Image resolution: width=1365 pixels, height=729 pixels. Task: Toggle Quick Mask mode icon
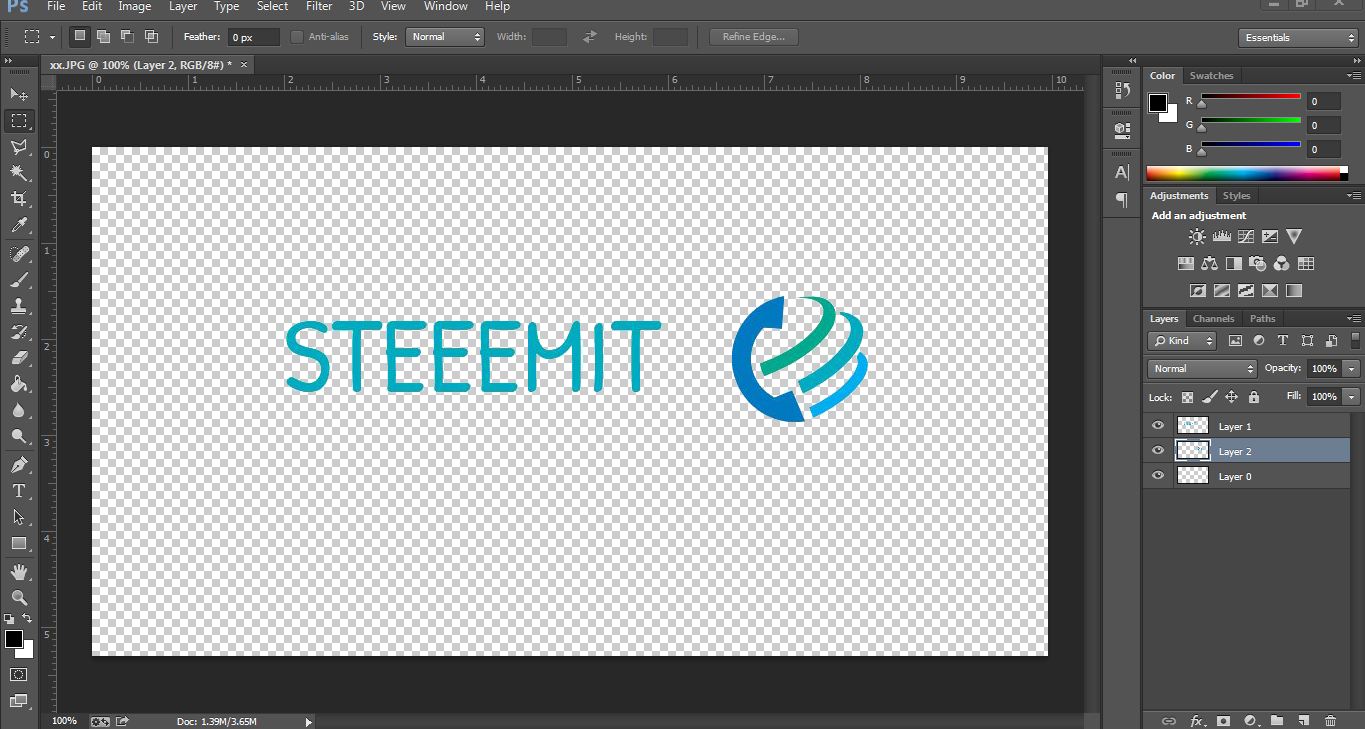[18, 675]
